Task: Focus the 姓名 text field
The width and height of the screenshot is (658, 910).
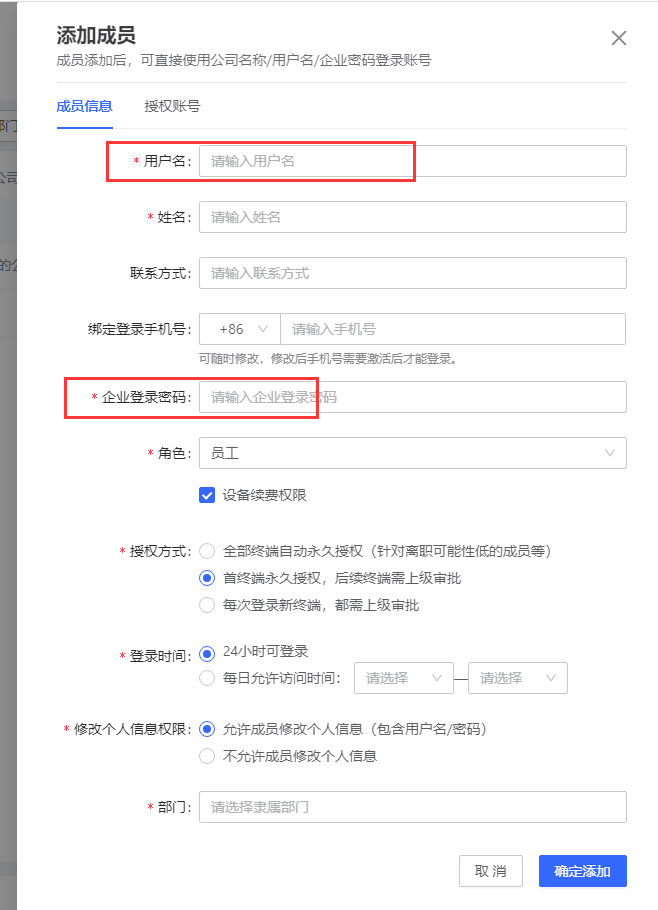Action: pos(412,217)
